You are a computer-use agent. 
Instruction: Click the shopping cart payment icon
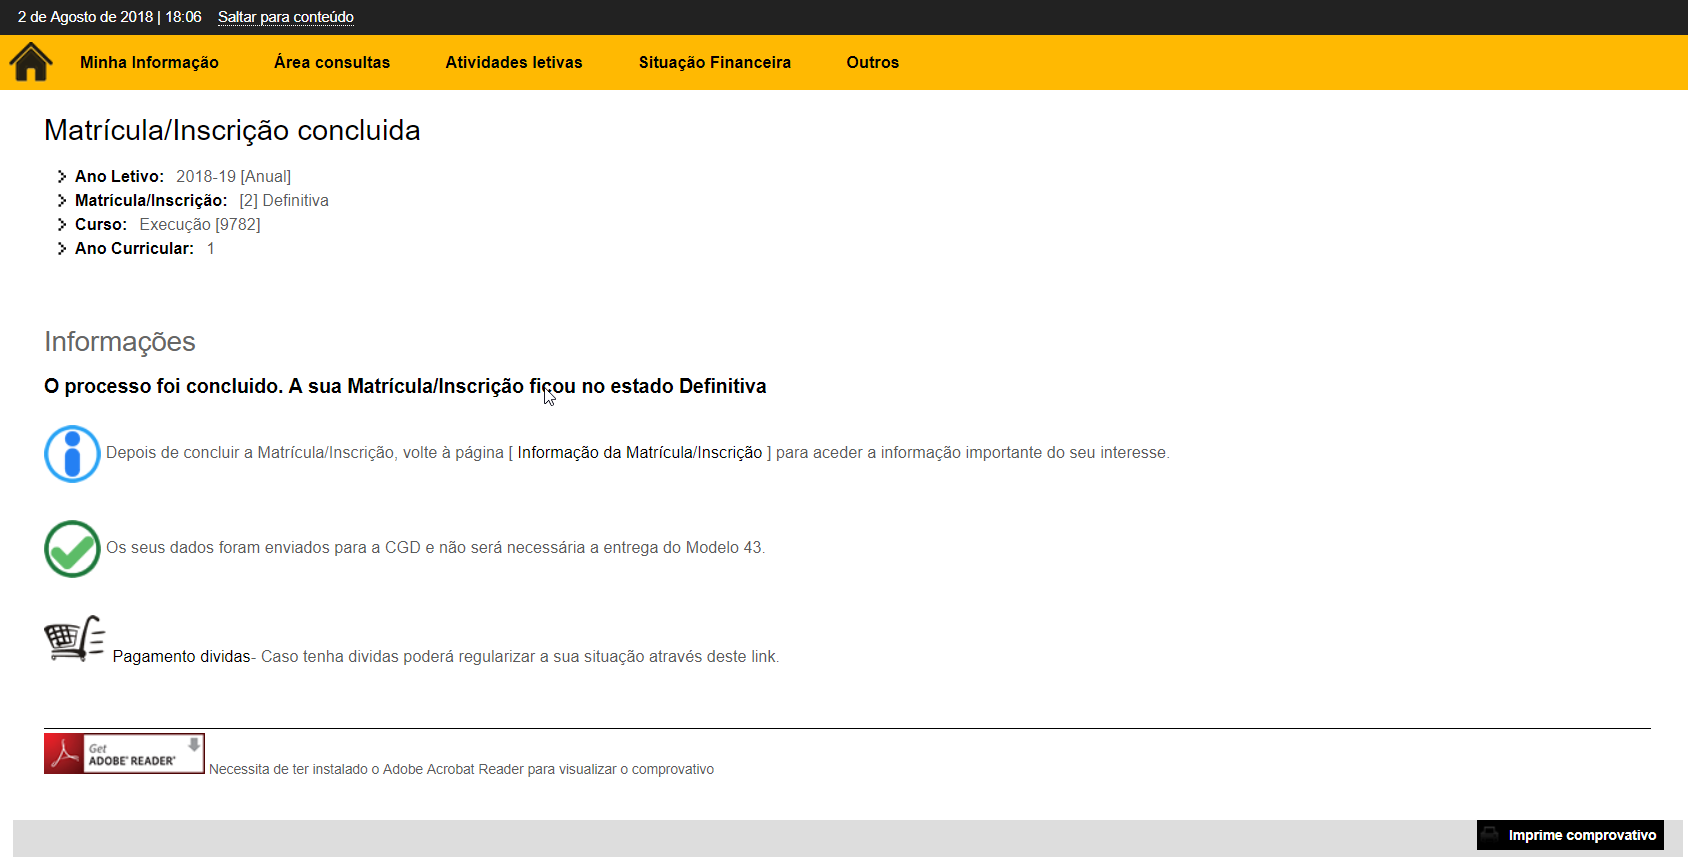click(75, 638)
